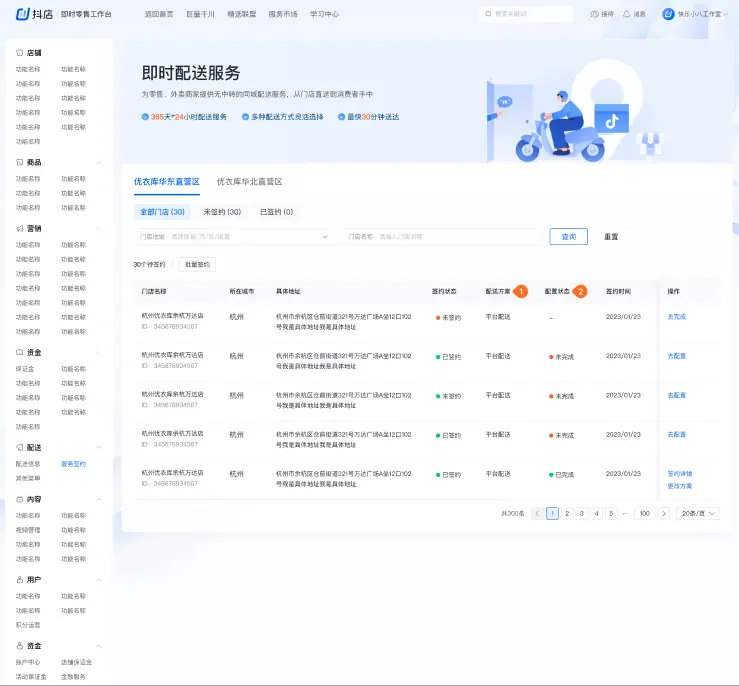This screenshot has height=686, width=739.
Task: Go to previous page arrow
Action: (x=537, y=514)
